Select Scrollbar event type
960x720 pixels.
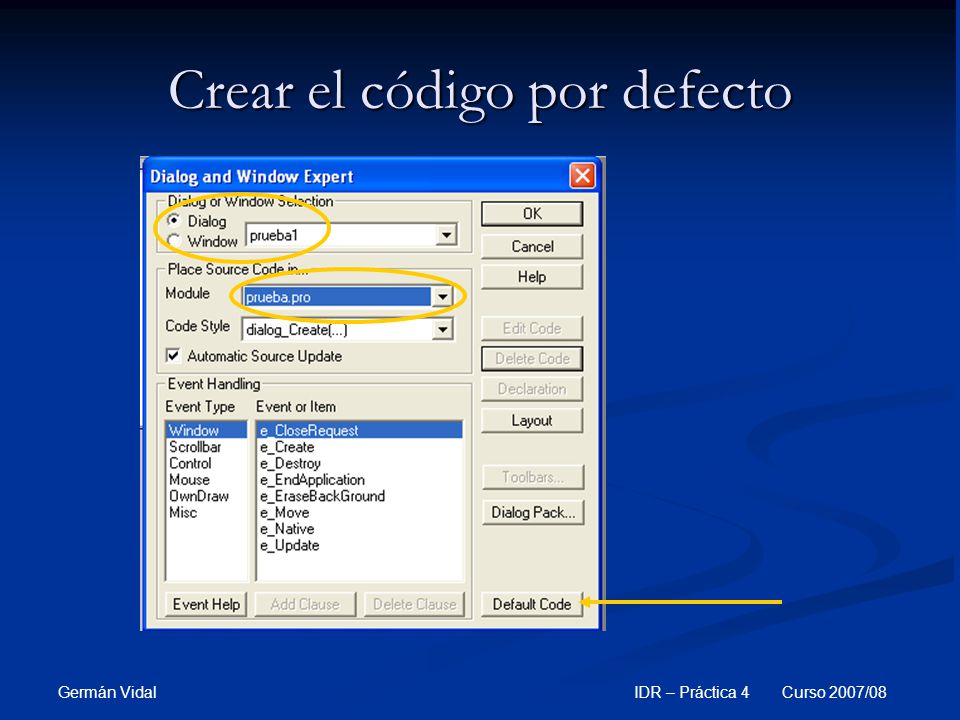click(206, 447)
